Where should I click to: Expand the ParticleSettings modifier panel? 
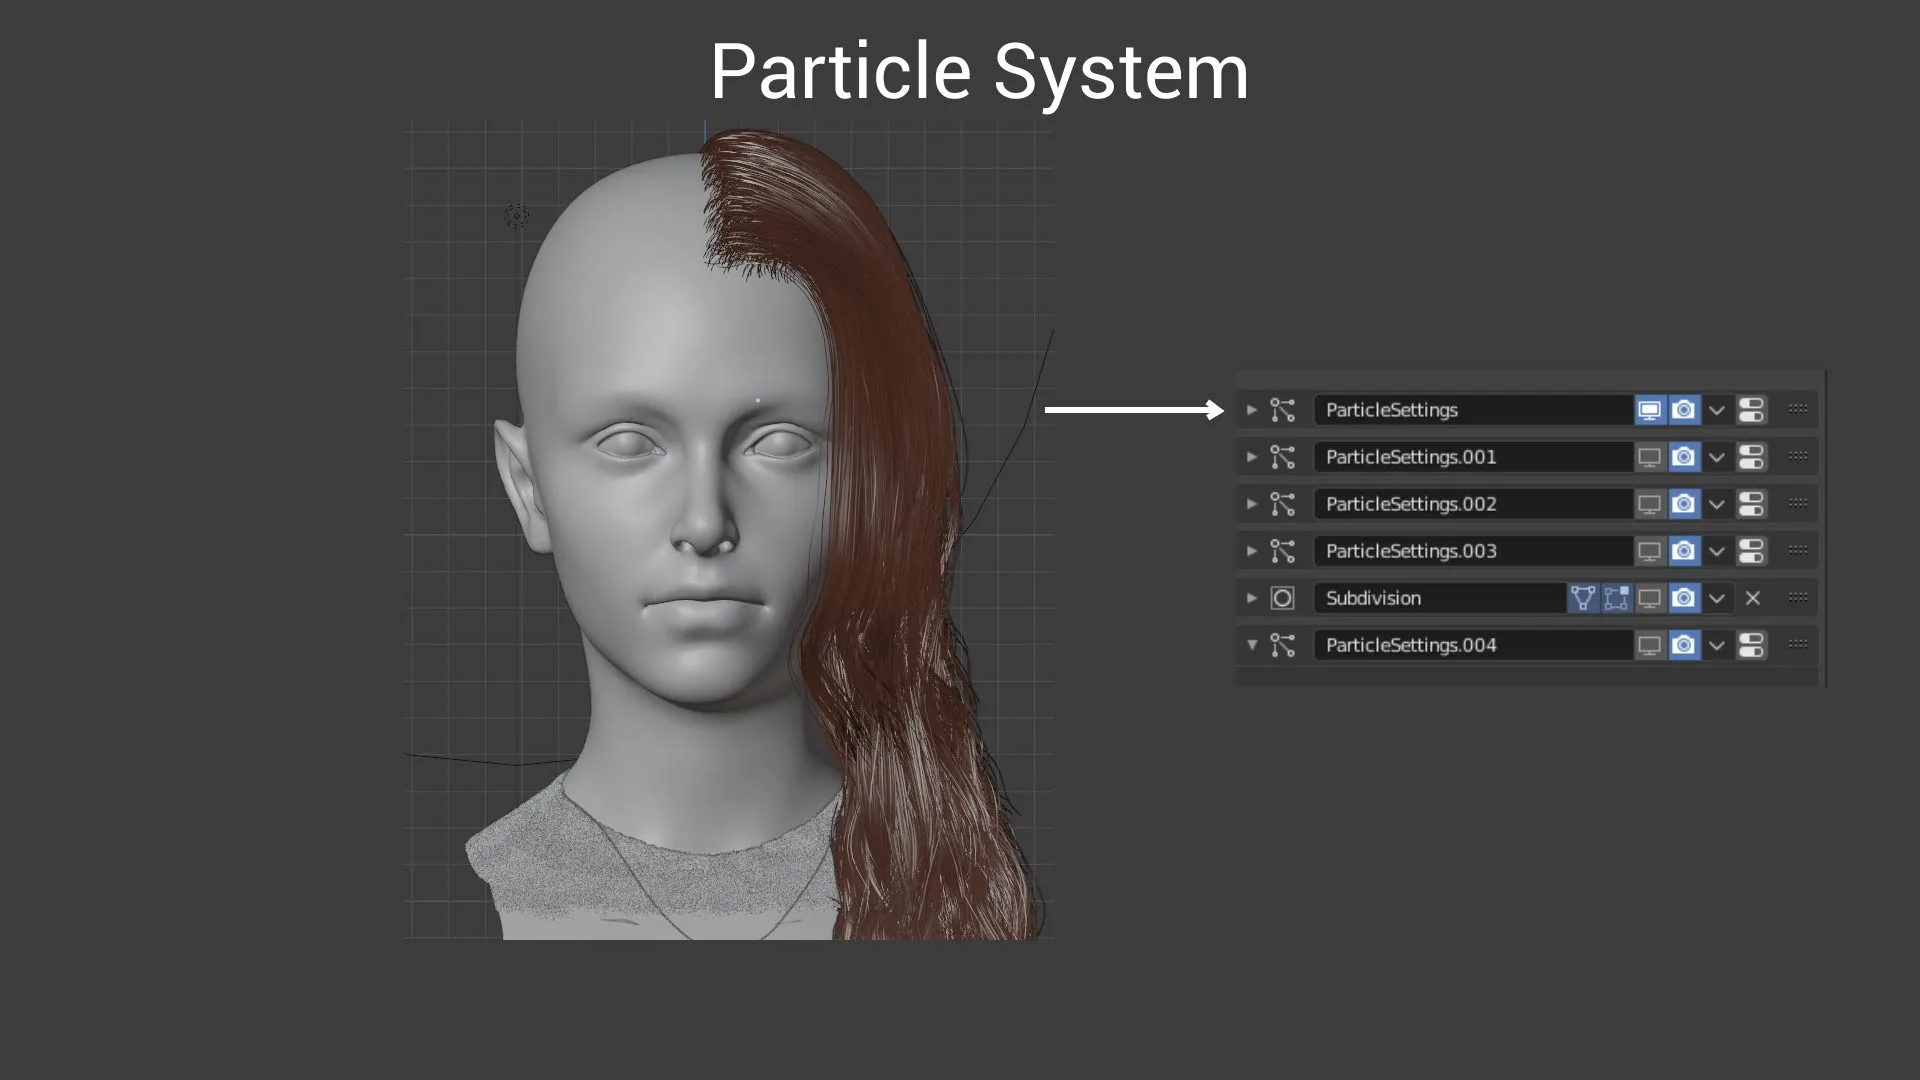[1251, 410]
